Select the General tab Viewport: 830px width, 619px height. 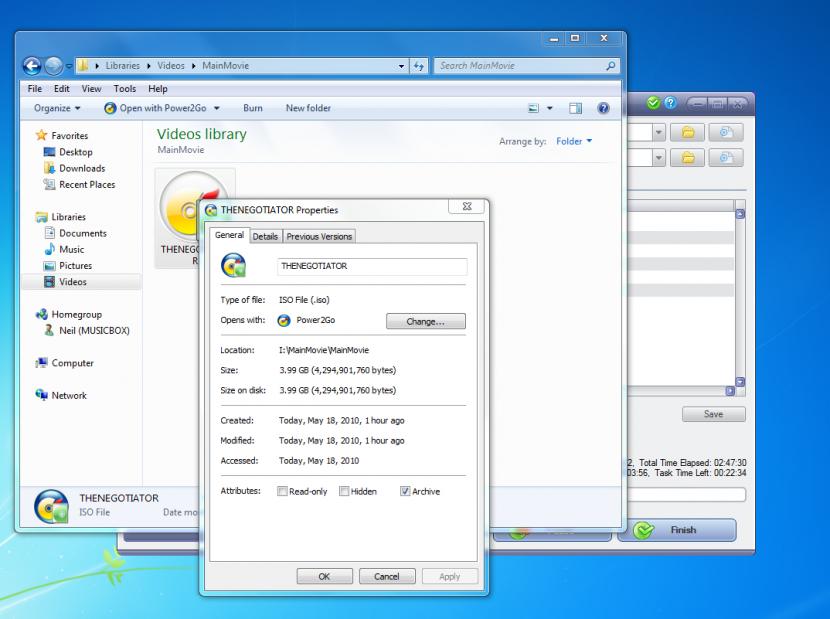(x=229, y=235)
